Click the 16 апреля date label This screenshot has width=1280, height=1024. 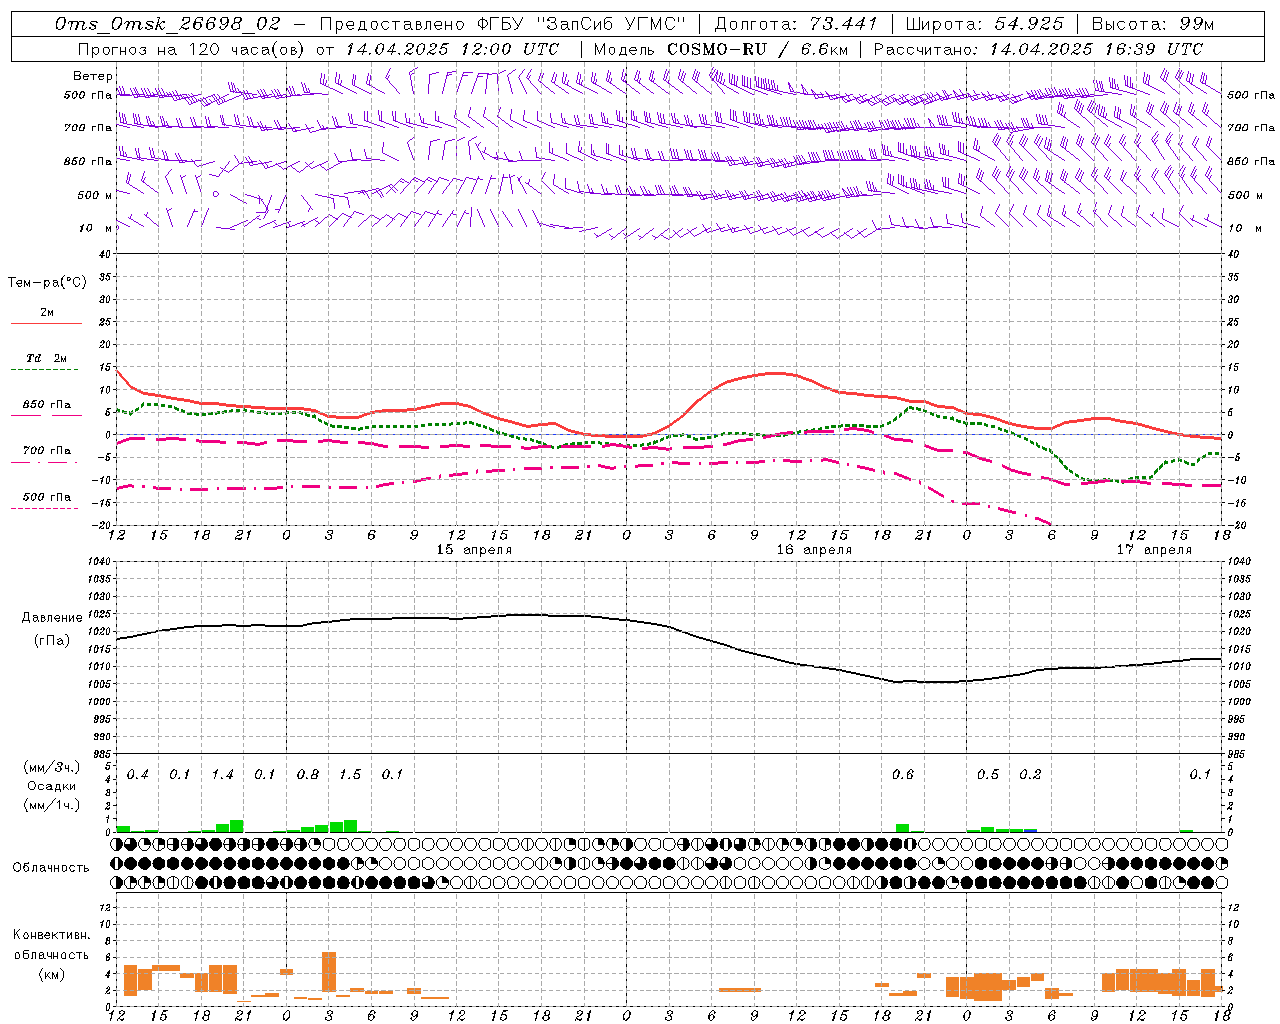(x=814, y=550)
